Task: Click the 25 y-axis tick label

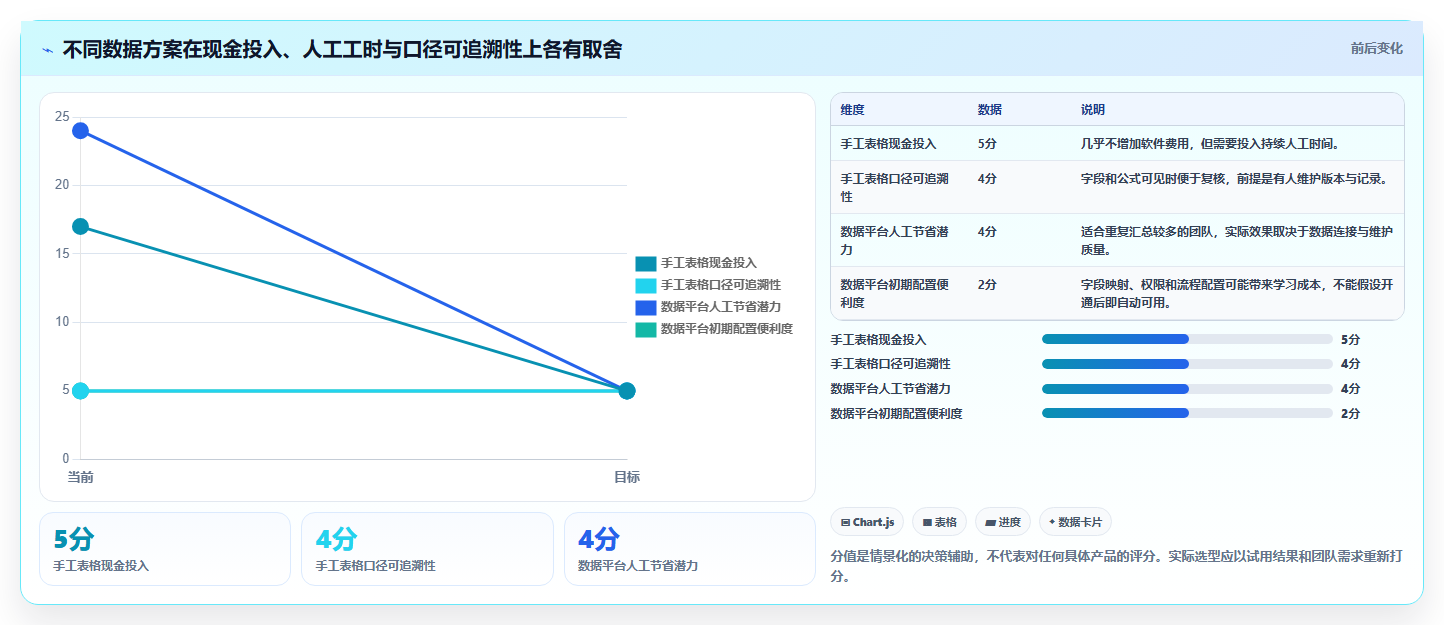Action: (x=62, y=117)
